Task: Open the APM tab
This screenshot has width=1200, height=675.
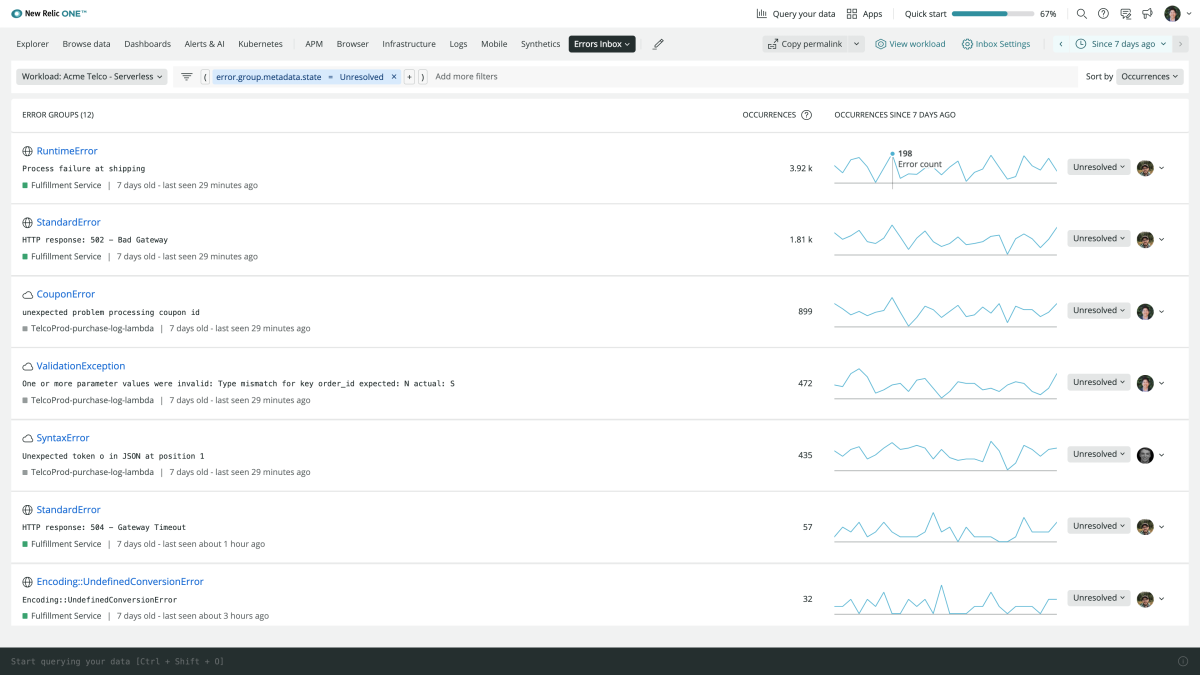Action: pyautogui.click(x=314, y=44)
